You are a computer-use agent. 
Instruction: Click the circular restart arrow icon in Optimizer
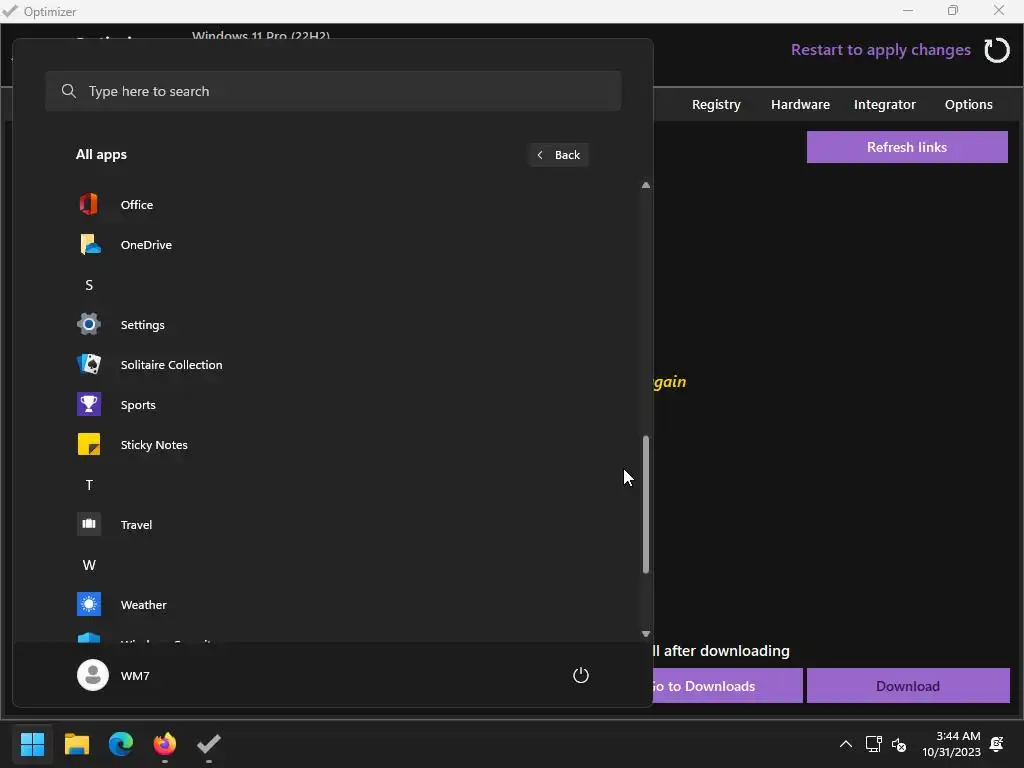997,50
